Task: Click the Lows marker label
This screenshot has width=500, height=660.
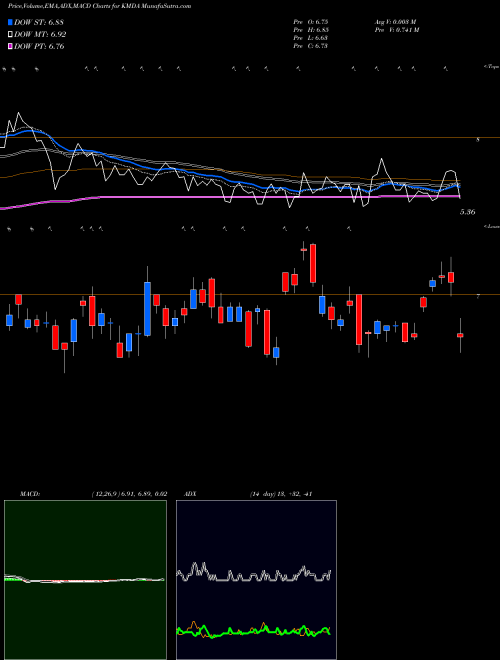Action: 492,226
